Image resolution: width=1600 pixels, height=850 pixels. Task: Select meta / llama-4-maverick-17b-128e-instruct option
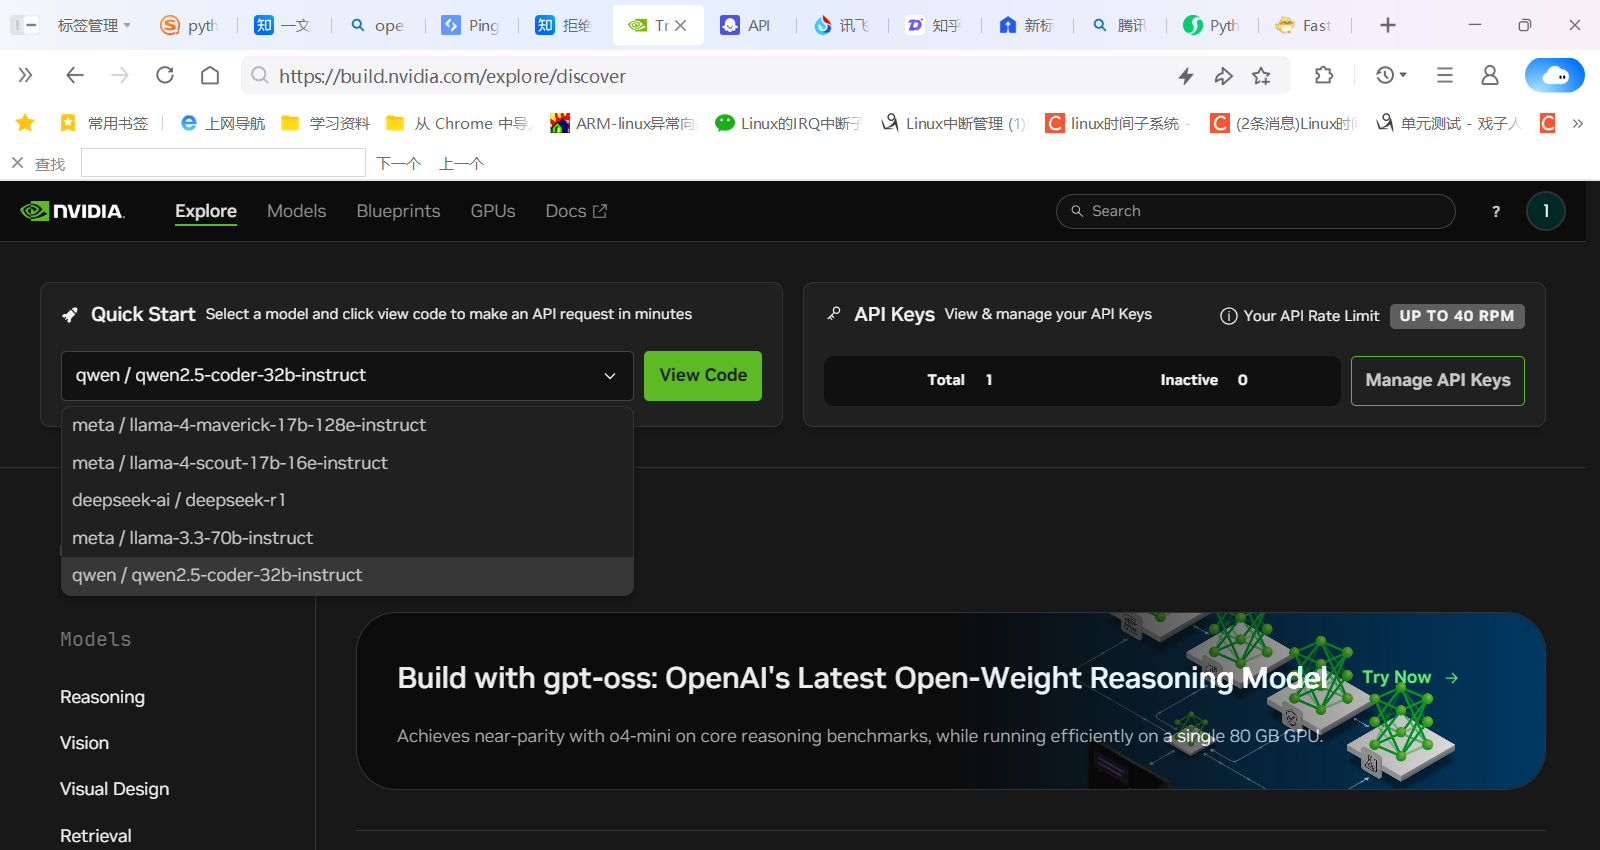click(347, 425)
